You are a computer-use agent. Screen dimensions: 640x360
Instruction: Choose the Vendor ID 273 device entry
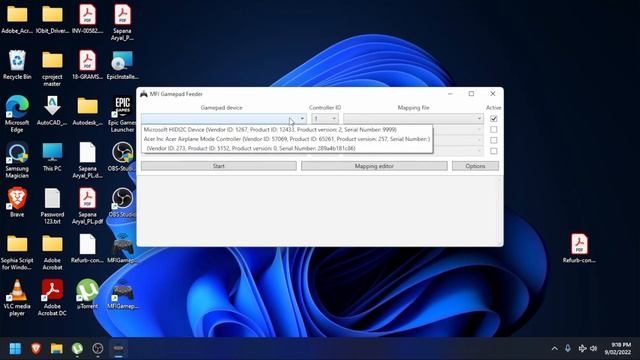click(287, 148)
